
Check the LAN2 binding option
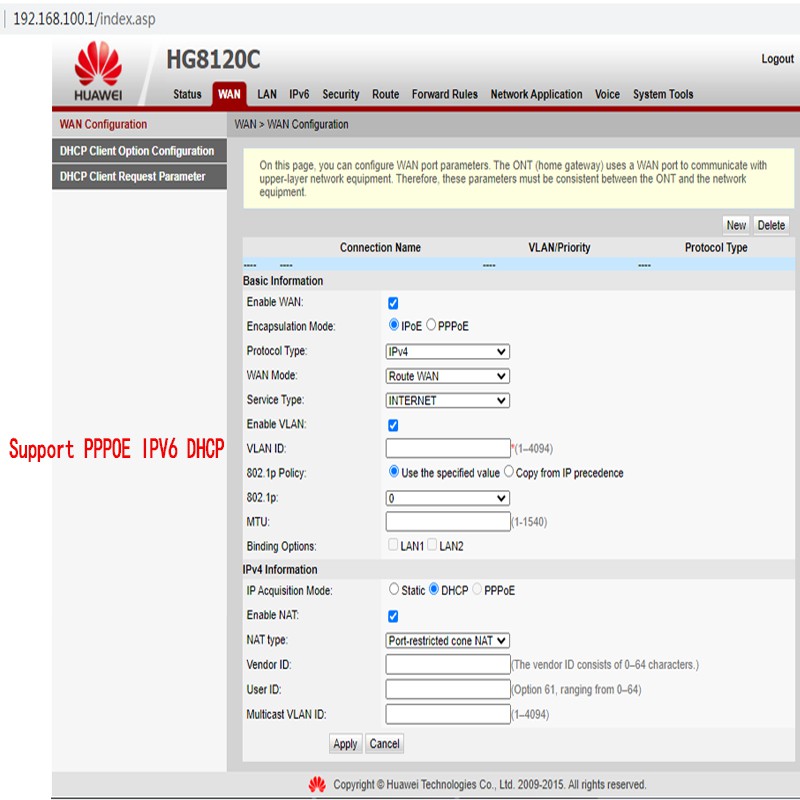coord(432,544)
